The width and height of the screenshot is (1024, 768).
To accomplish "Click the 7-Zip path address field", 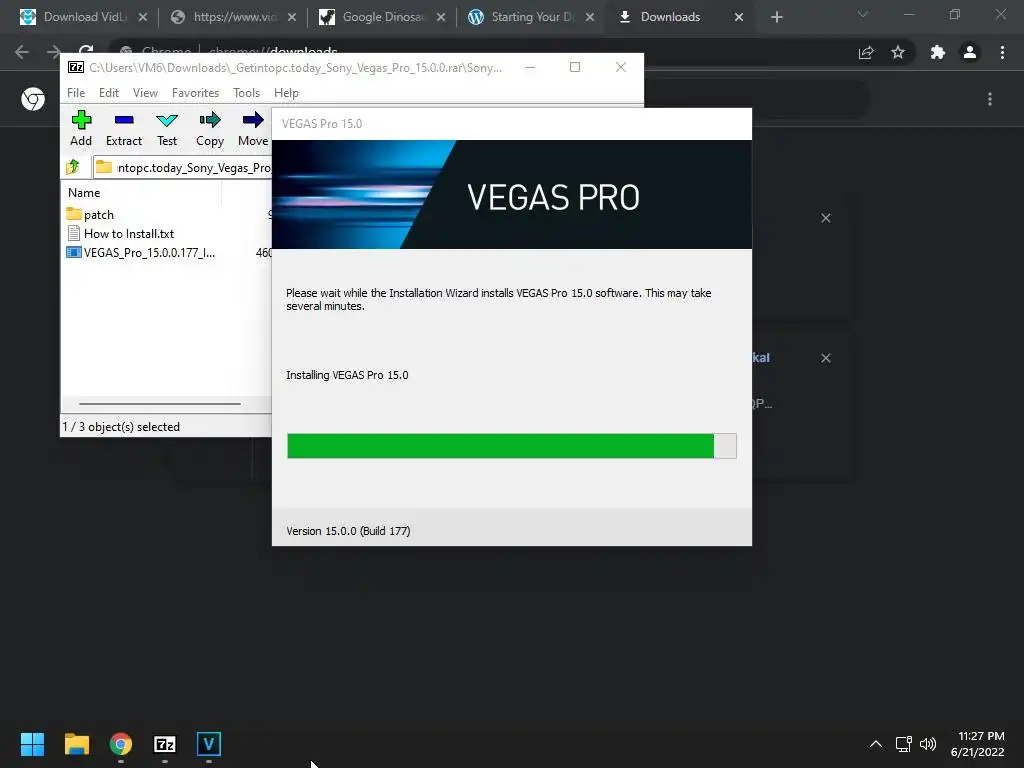I will coord(183,167).
